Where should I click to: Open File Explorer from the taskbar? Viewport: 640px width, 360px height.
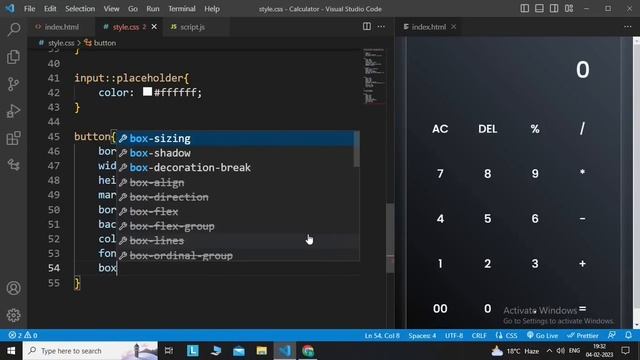point(262,351)
